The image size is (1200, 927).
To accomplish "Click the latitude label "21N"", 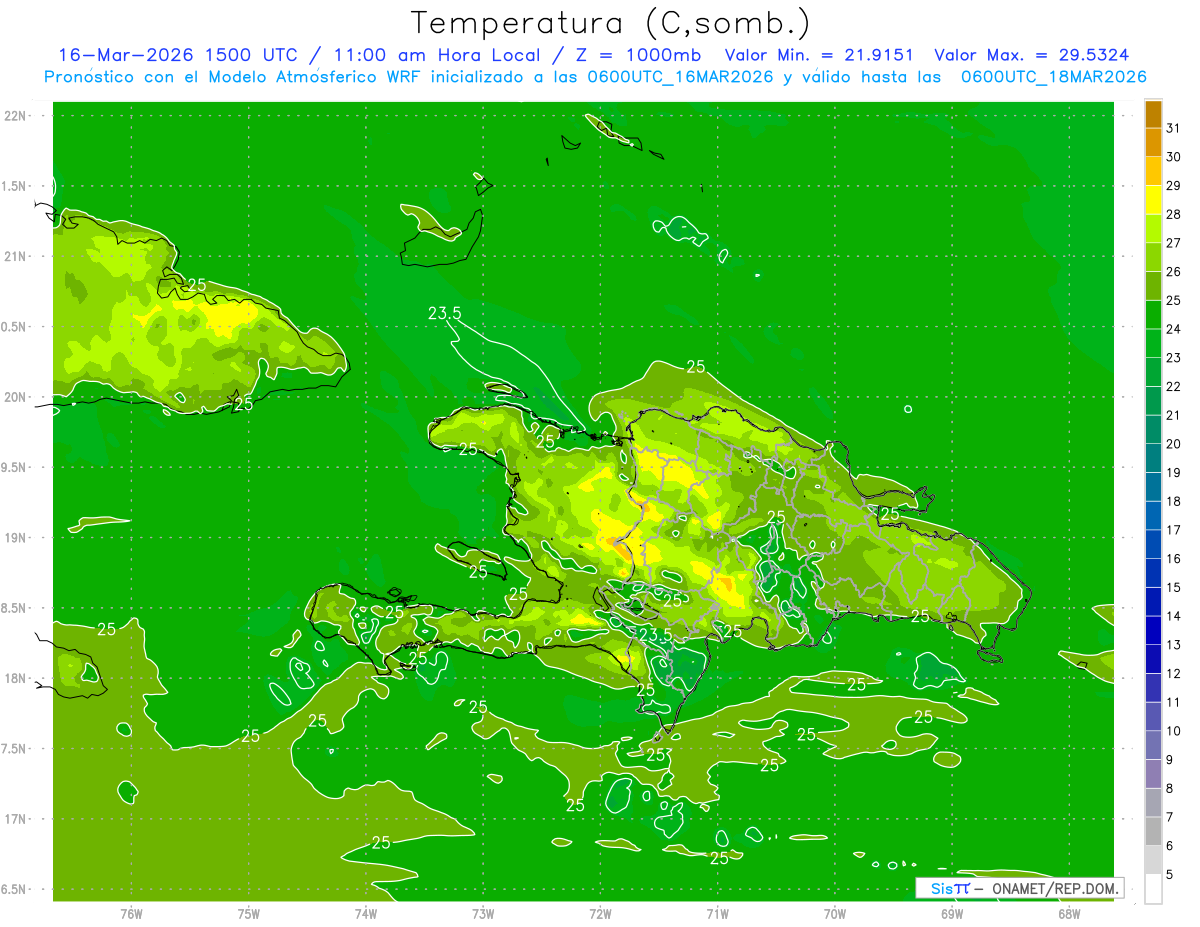I will (16, 256).
